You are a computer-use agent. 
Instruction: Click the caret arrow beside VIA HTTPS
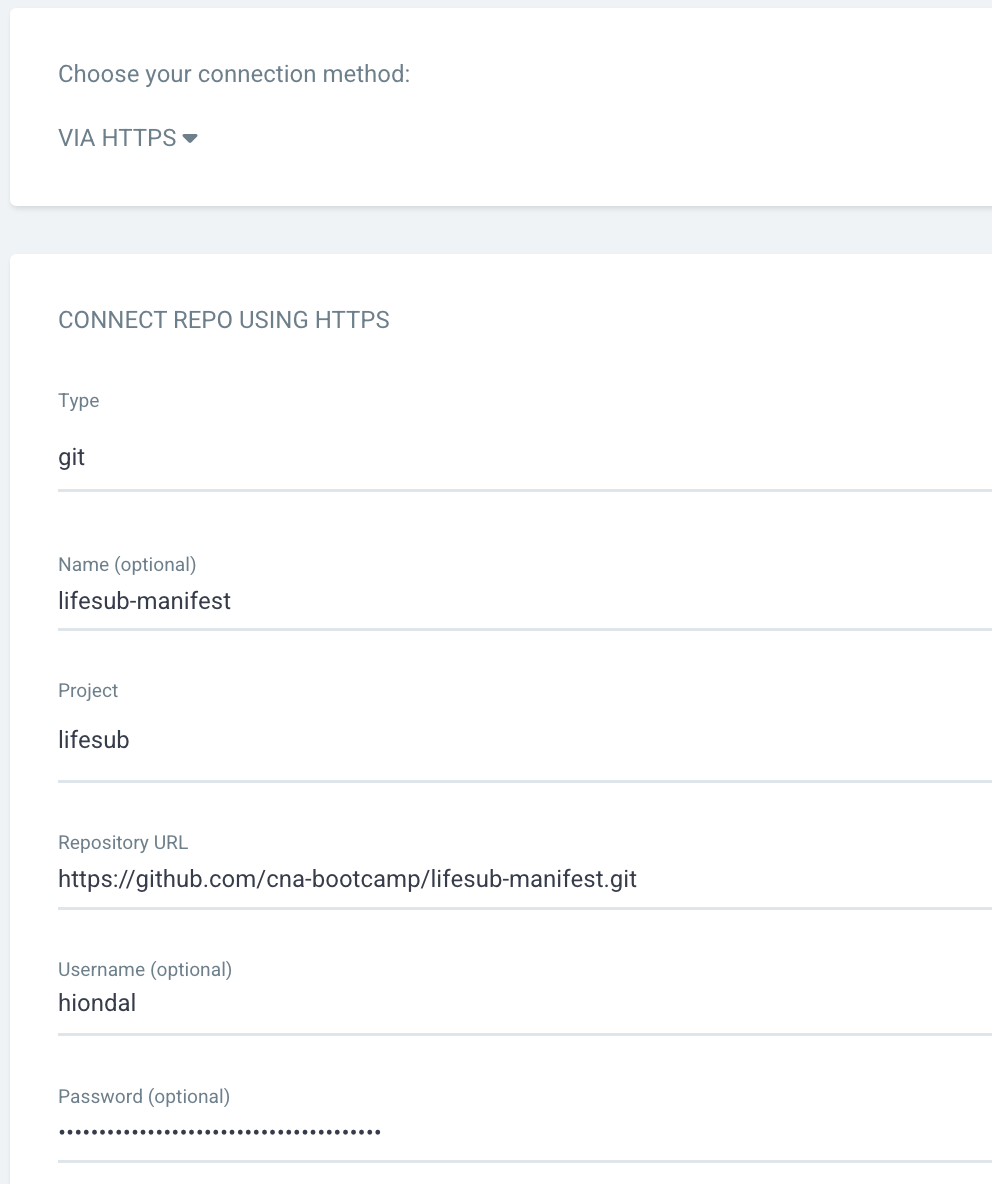[190, 138]
